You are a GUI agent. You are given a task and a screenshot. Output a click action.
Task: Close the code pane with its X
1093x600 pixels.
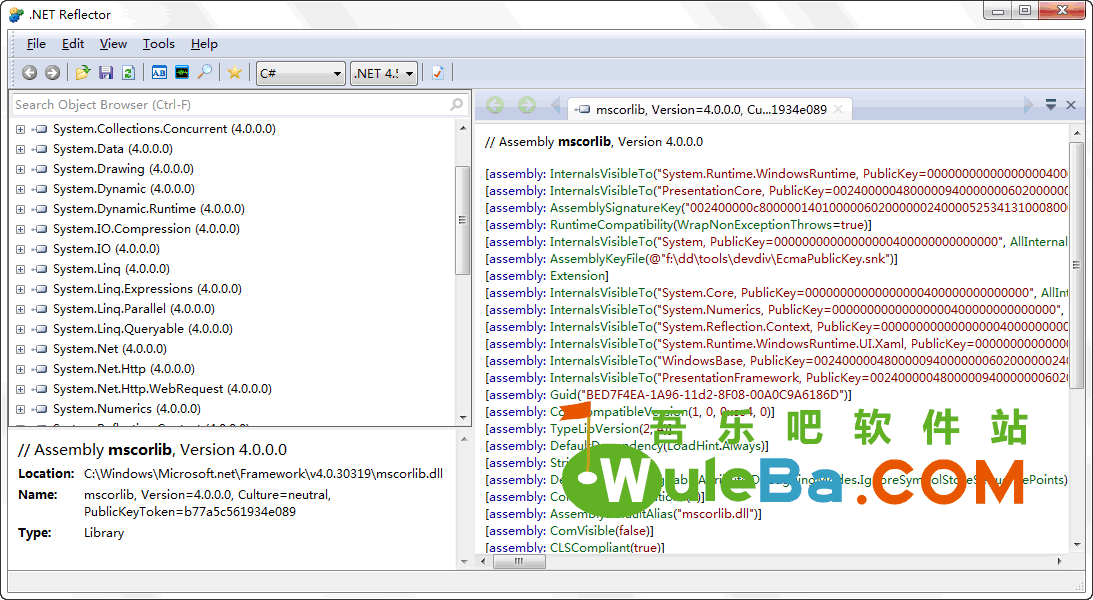1071,105
